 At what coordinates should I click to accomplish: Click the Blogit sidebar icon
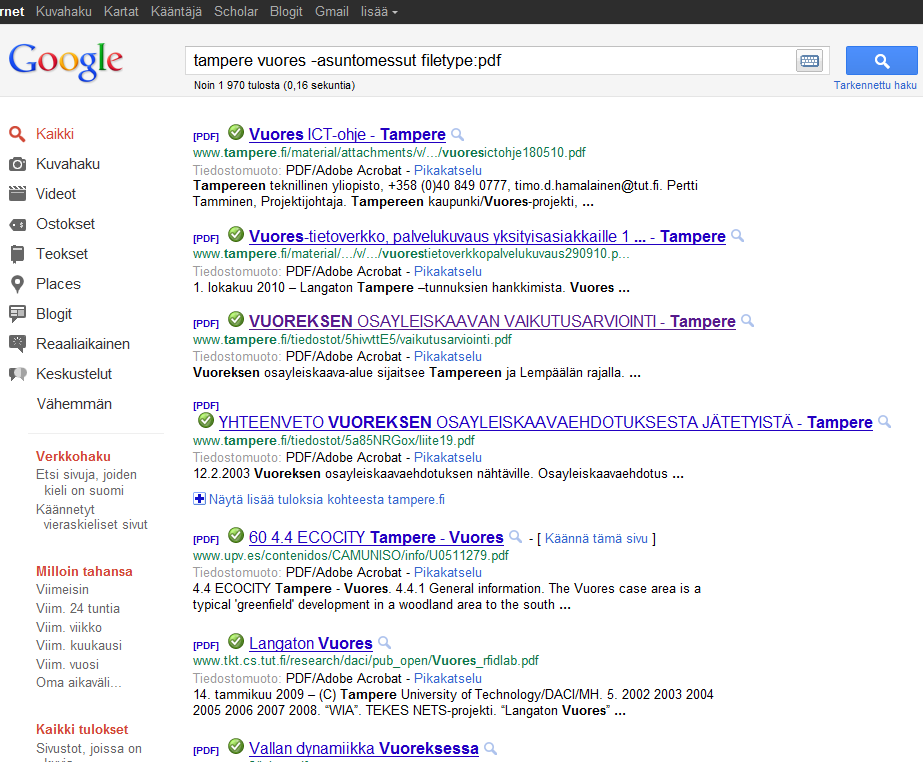(x=17, y=314)
